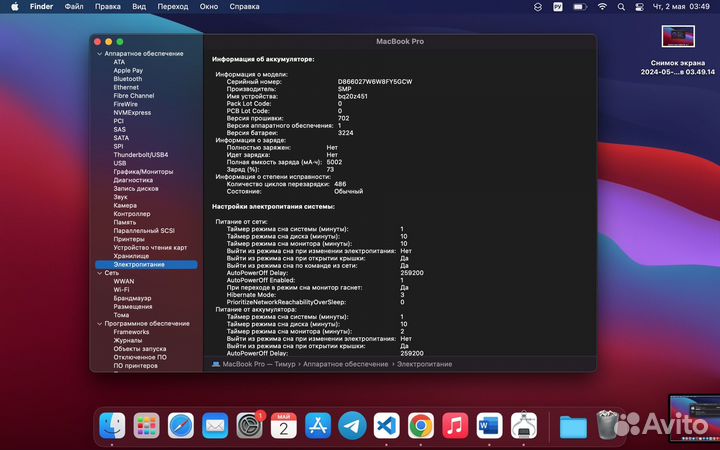Select Камера in the sidebar
The height and width of the screenshot is (450, 720).
click(125, 205)
